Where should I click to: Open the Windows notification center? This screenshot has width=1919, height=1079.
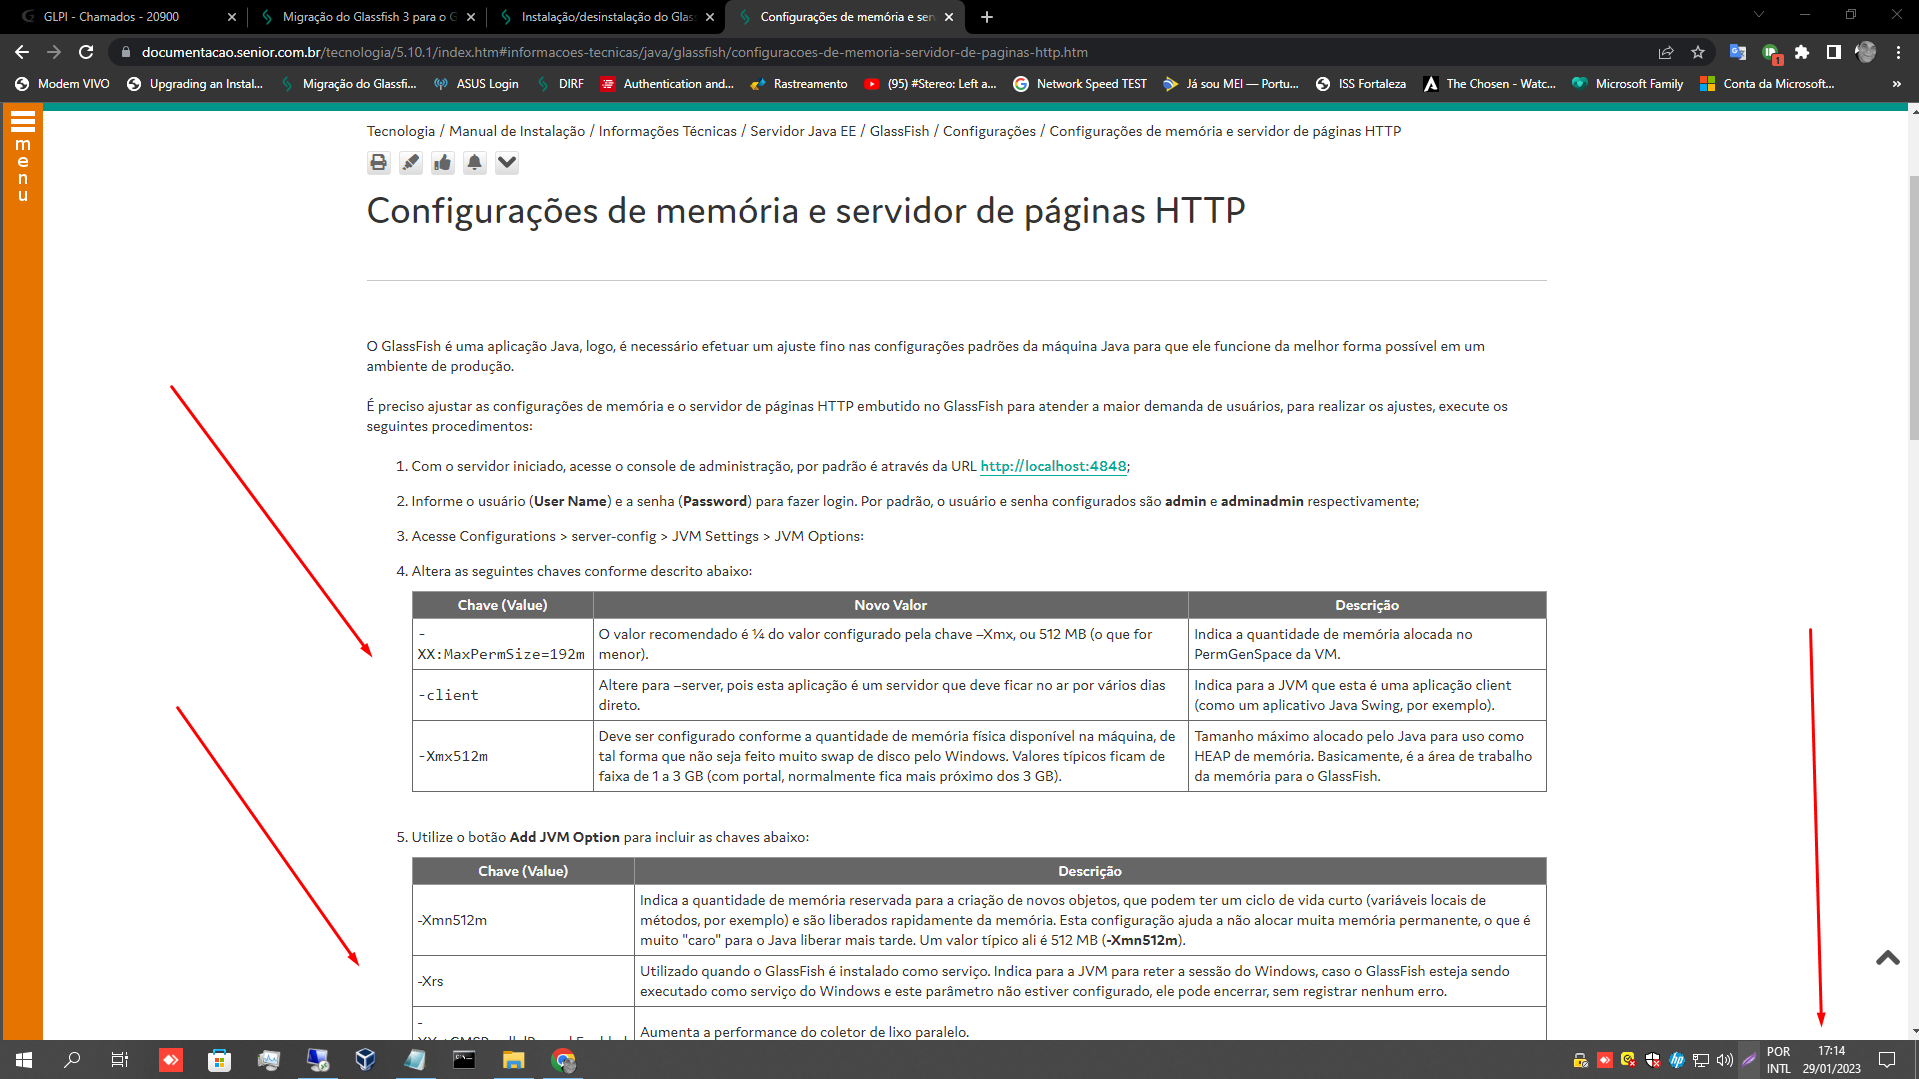tap(1887, 1060)
